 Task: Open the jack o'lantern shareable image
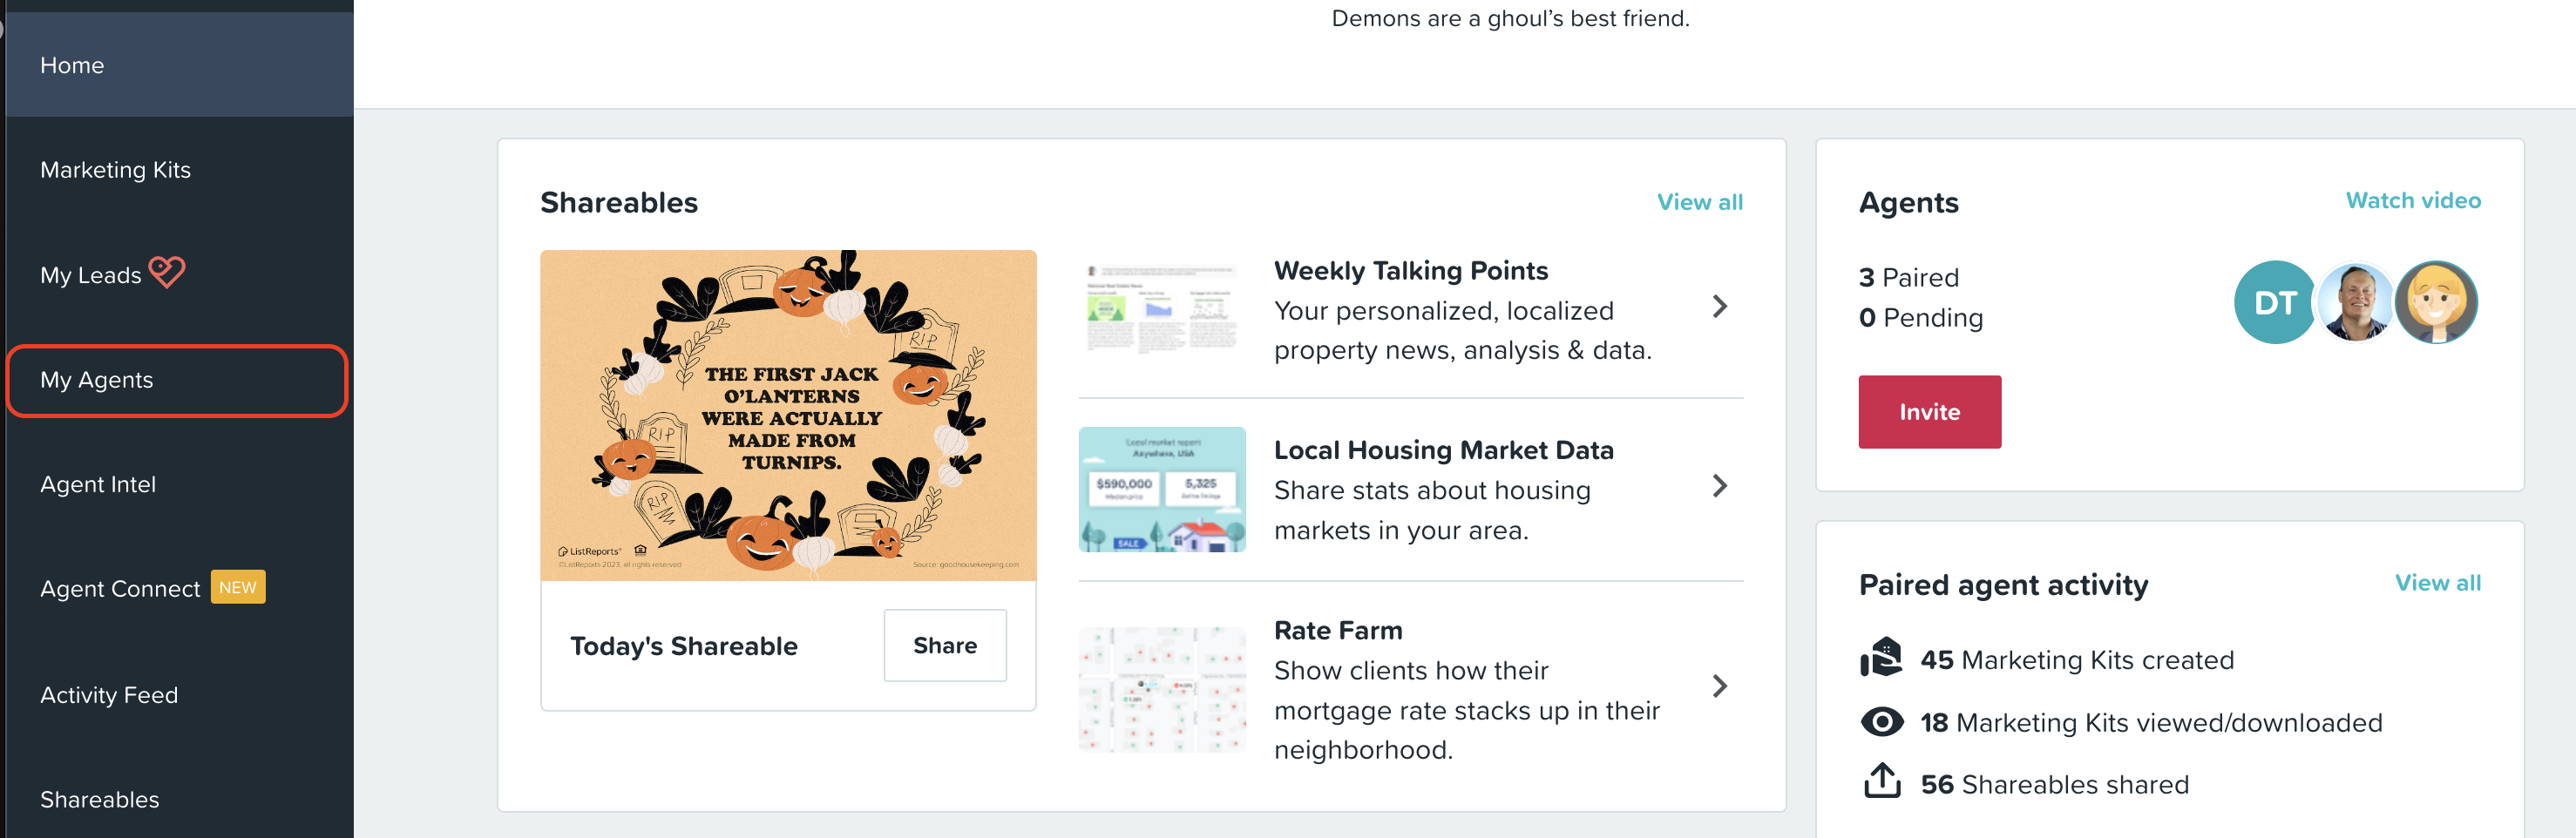pos(788,415)
